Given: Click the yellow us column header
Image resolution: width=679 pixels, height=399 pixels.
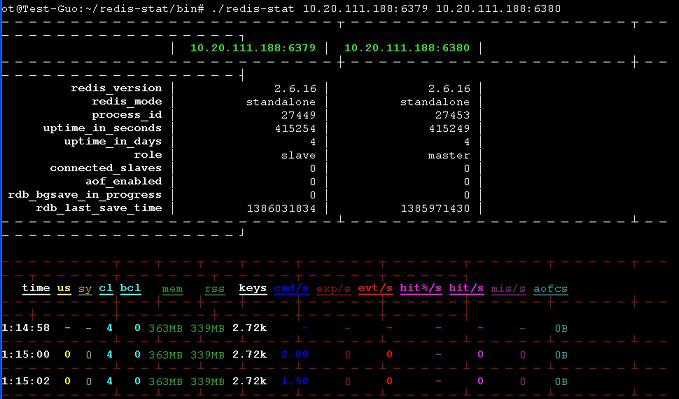Looking at the screenshot, I should (64, 289).
